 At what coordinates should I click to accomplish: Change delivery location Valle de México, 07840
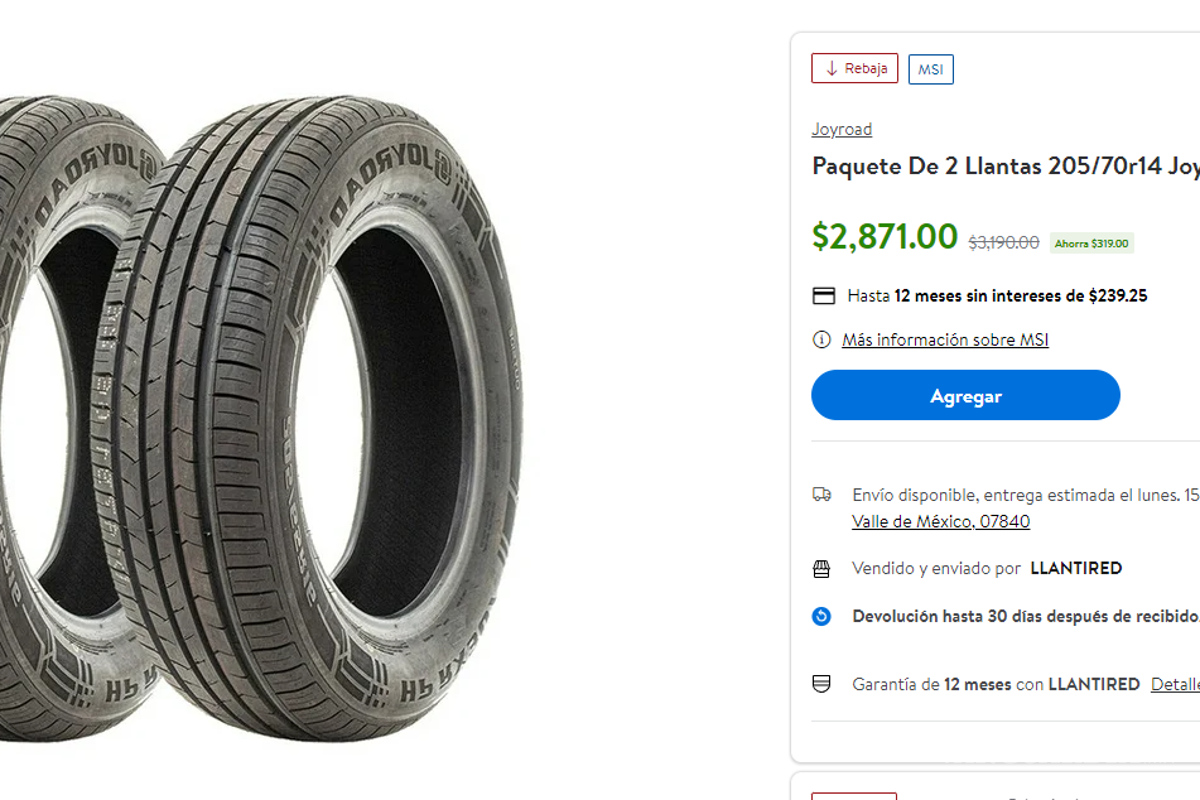941,521
